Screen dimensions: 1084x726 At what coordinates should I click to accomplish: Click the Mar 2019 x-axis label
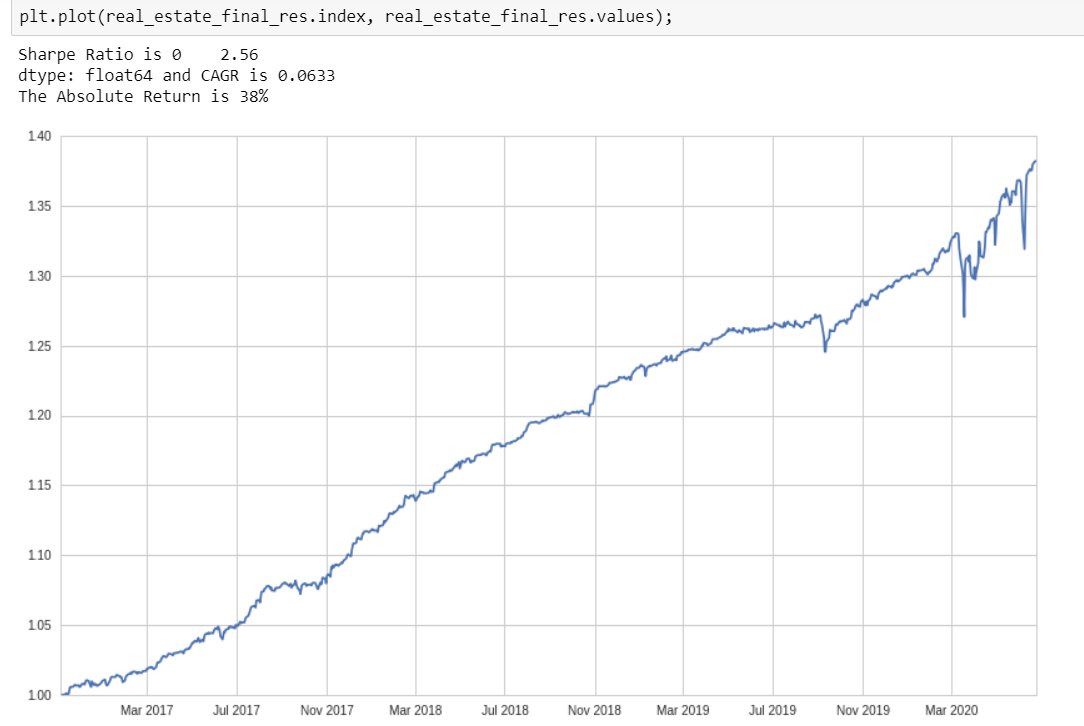(x=683, y=710)
